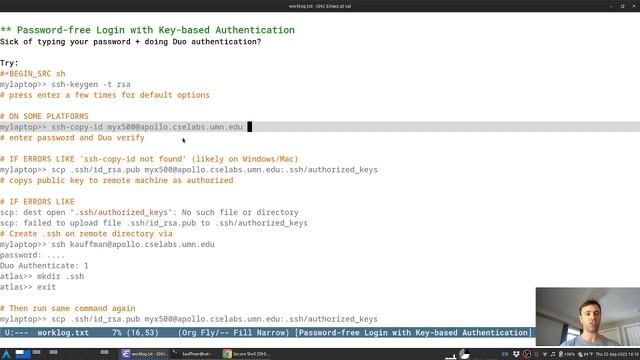Image resolution: width=640 pixels, height=360 pixels.
Task: Click 'worklog.txt' buffer name in mode line
Action: tap(63, 333)
